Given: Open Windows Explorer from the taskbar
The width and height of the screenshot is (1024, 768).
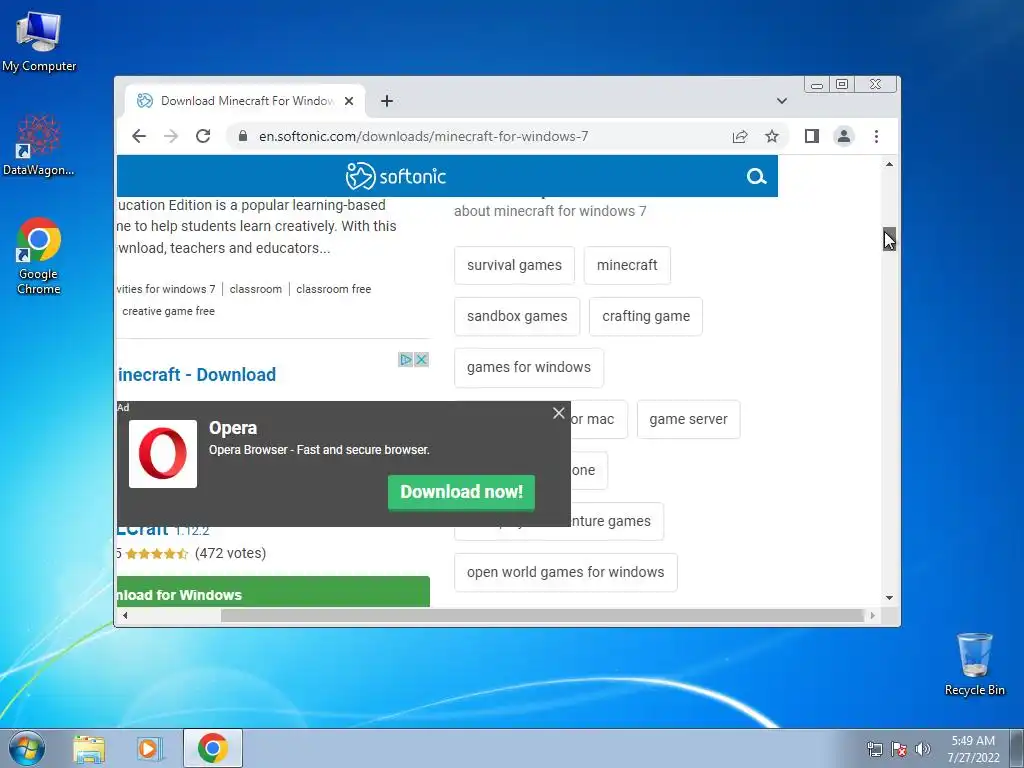Looking at the screenshot, I should click(89, 748).
